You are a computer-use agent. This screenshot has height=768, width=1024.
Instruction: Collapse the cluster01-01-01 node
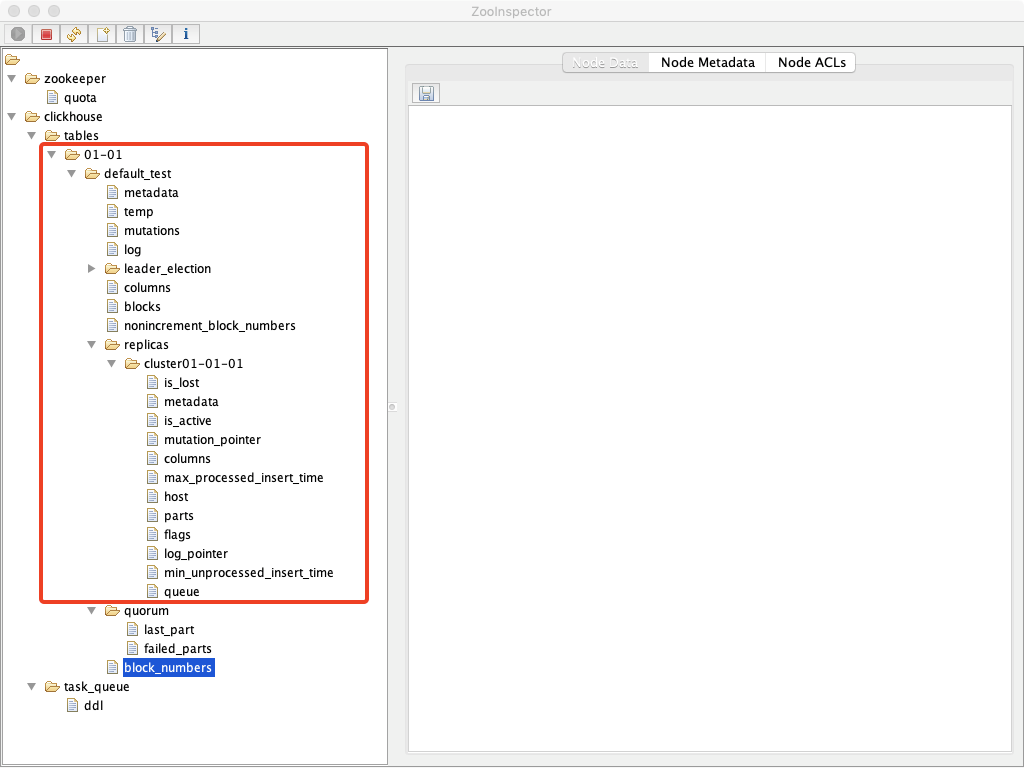tap(112, 364)
